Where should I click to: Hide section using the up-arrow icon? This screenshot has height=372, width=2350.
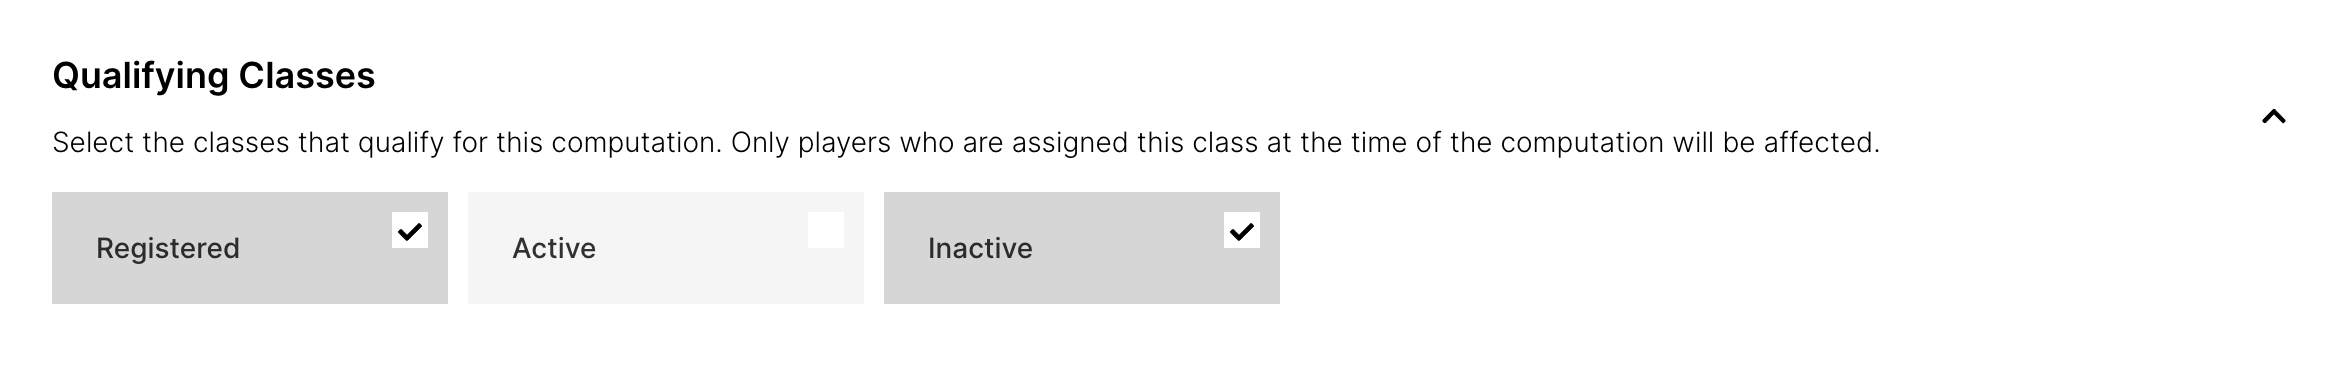point(2273,117)
